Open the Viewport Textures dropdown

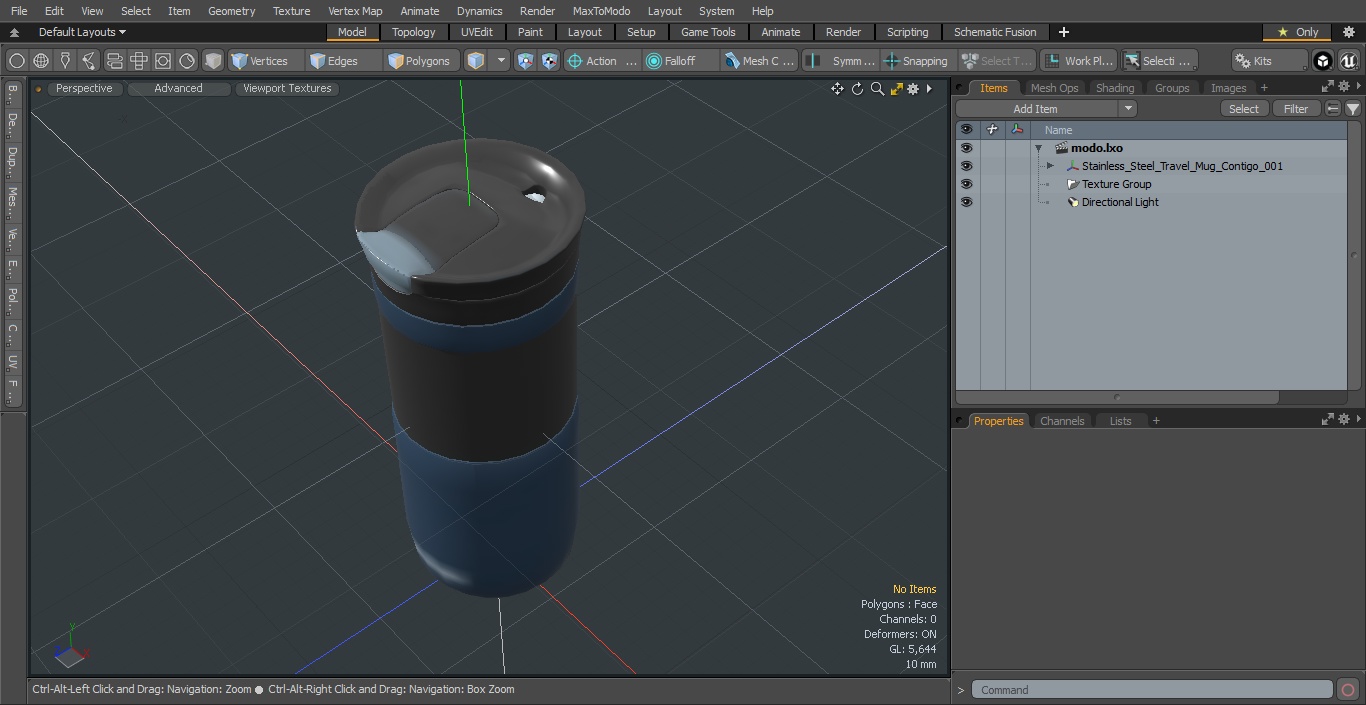(x=287, y=88)
